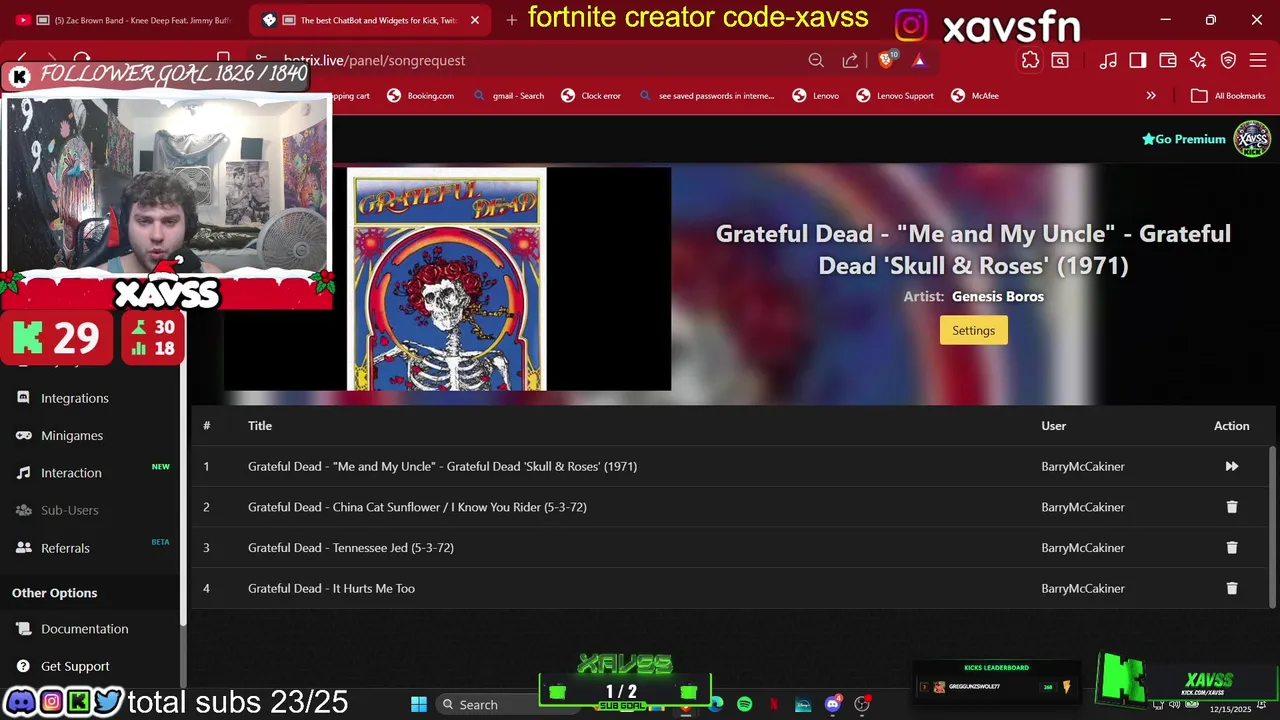Open the browser Extensions puzzle icon
Screen dimensions: 1280x720
pyautogui.click(x=1030, y=60)
